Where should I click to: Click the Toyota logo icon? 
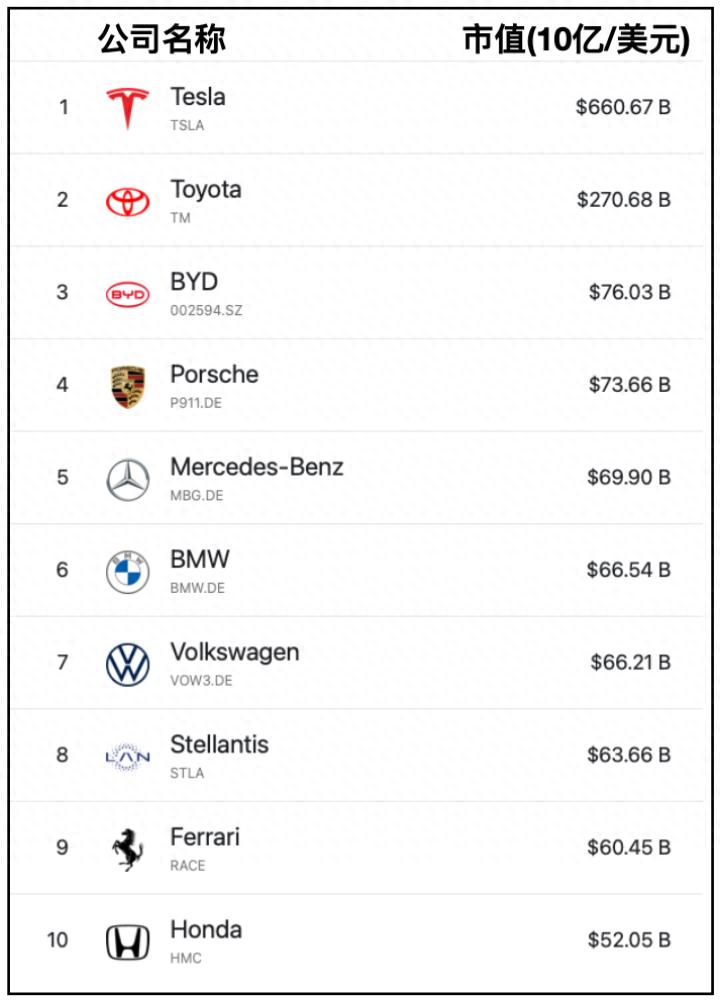click(x=128, y=201)
